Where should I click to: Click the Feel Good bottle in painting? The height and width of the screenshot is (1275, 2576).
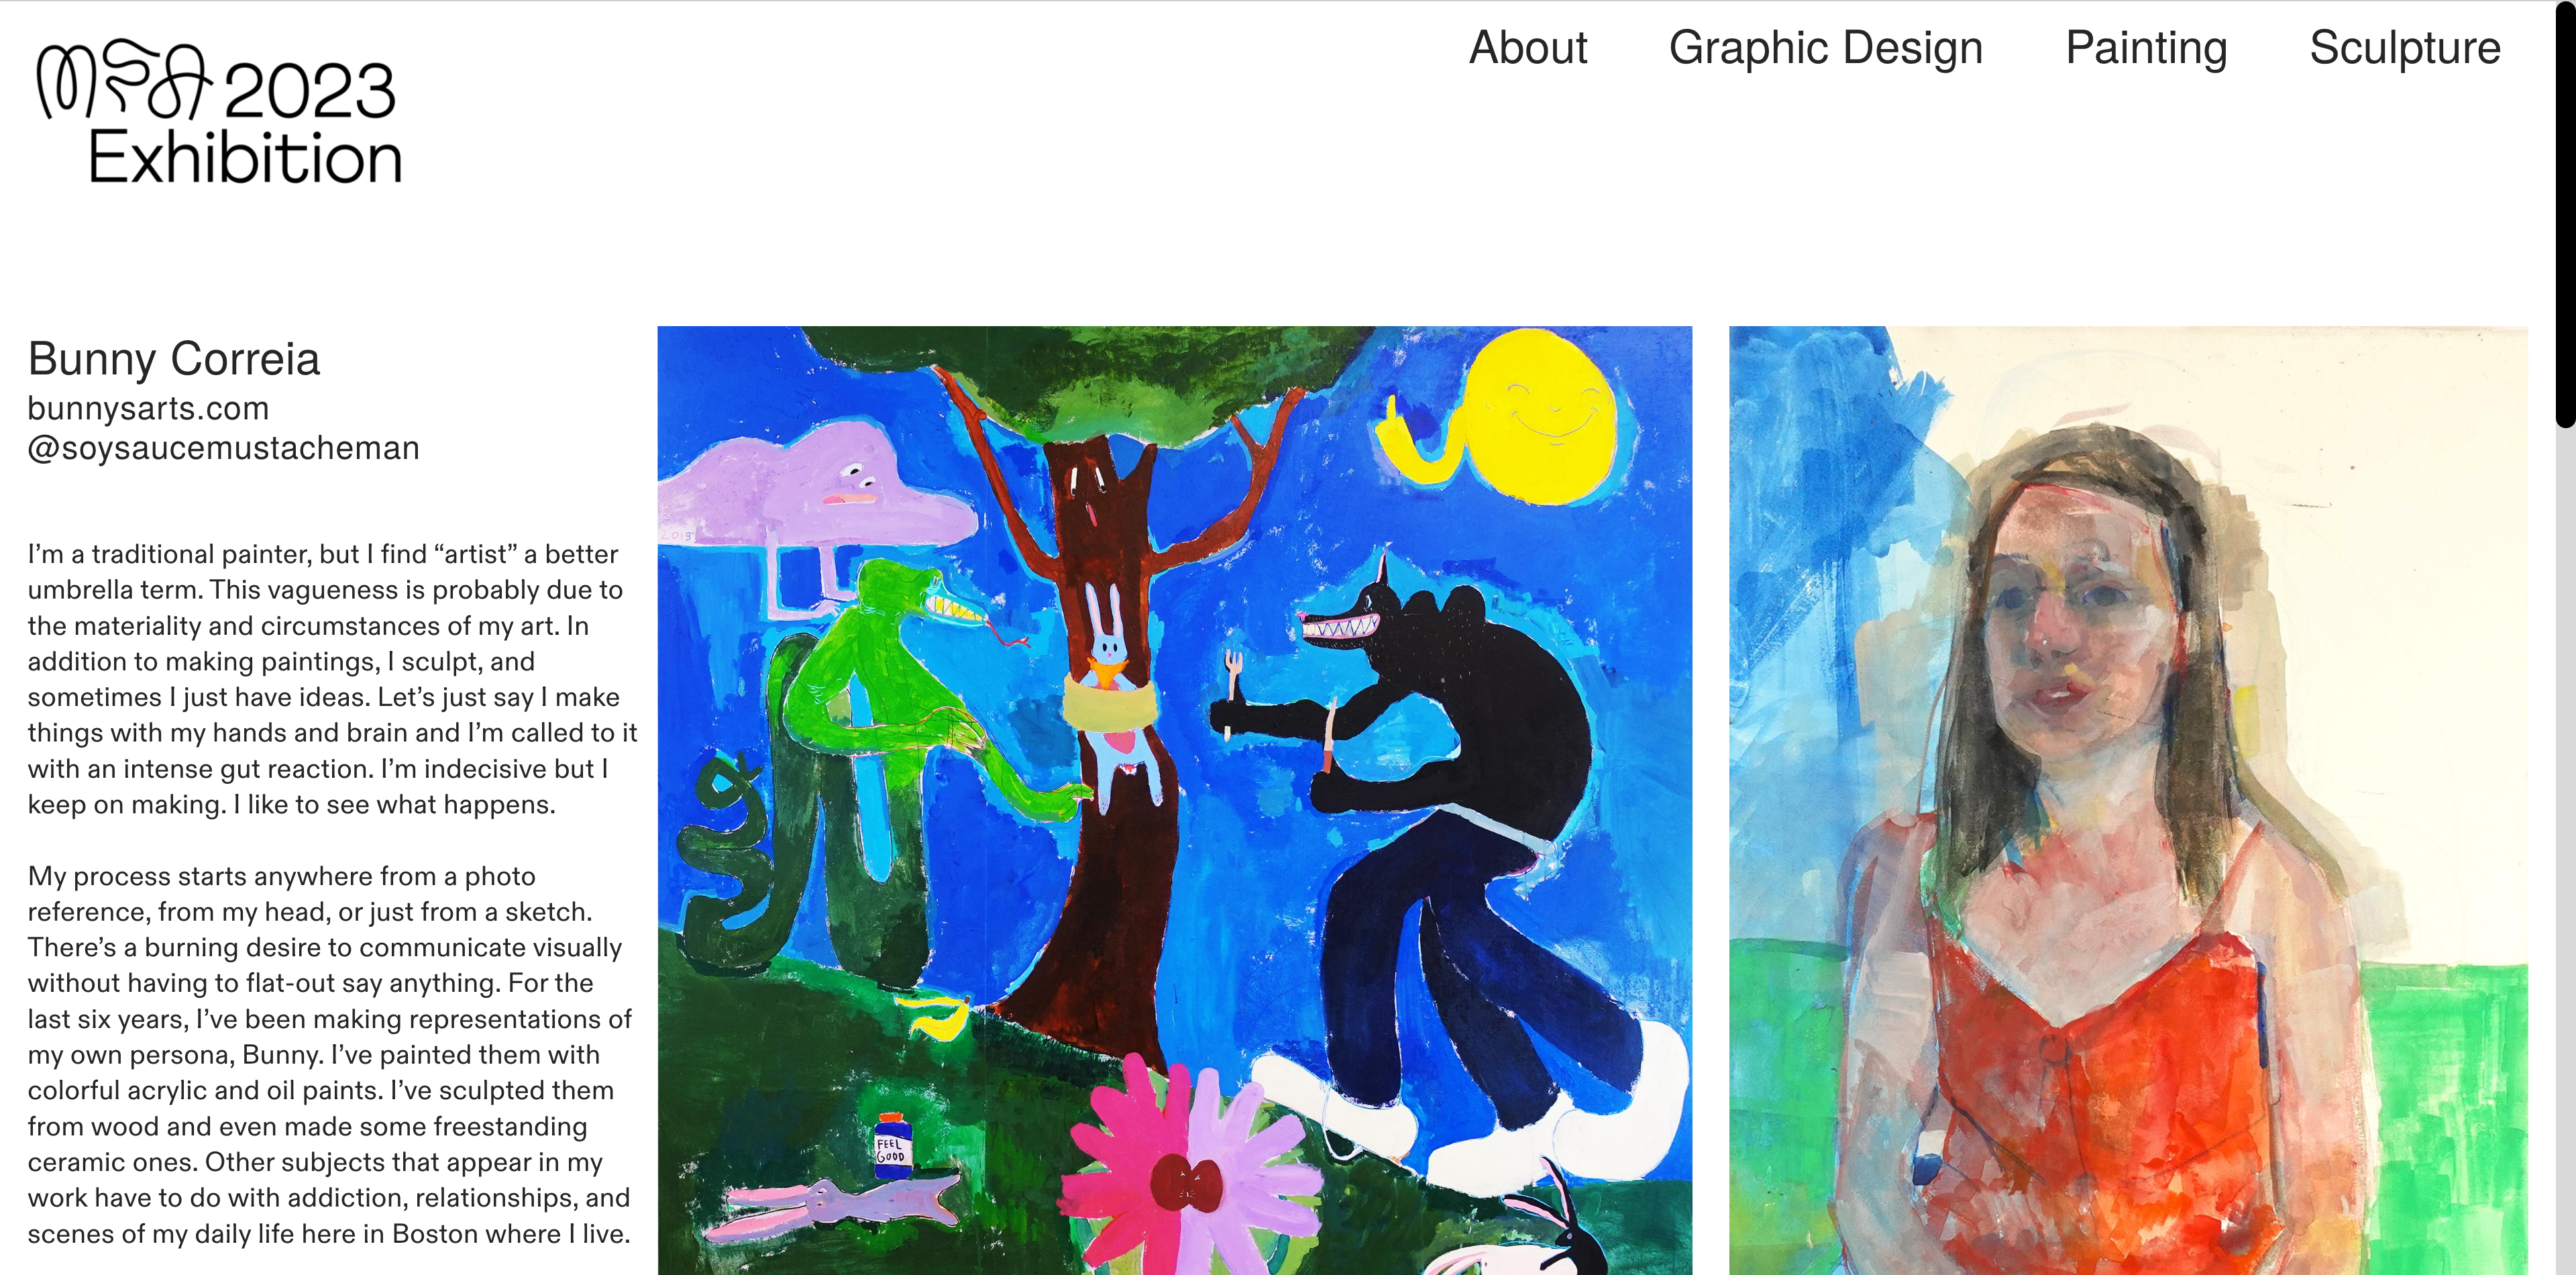(x=892, y=1144)
